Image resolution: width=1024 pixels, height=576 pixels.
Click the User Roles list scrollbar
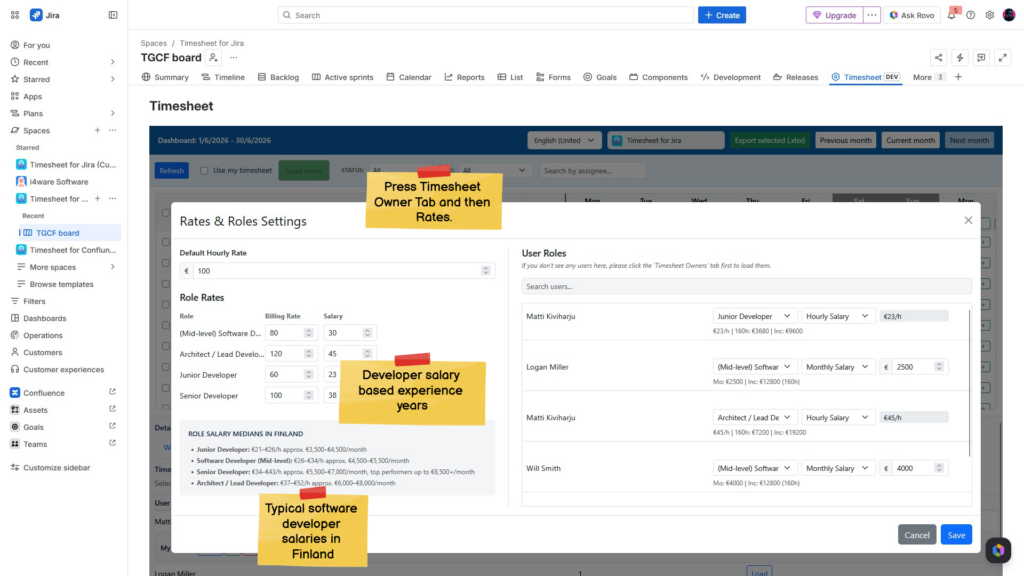[x=970, y=384]
